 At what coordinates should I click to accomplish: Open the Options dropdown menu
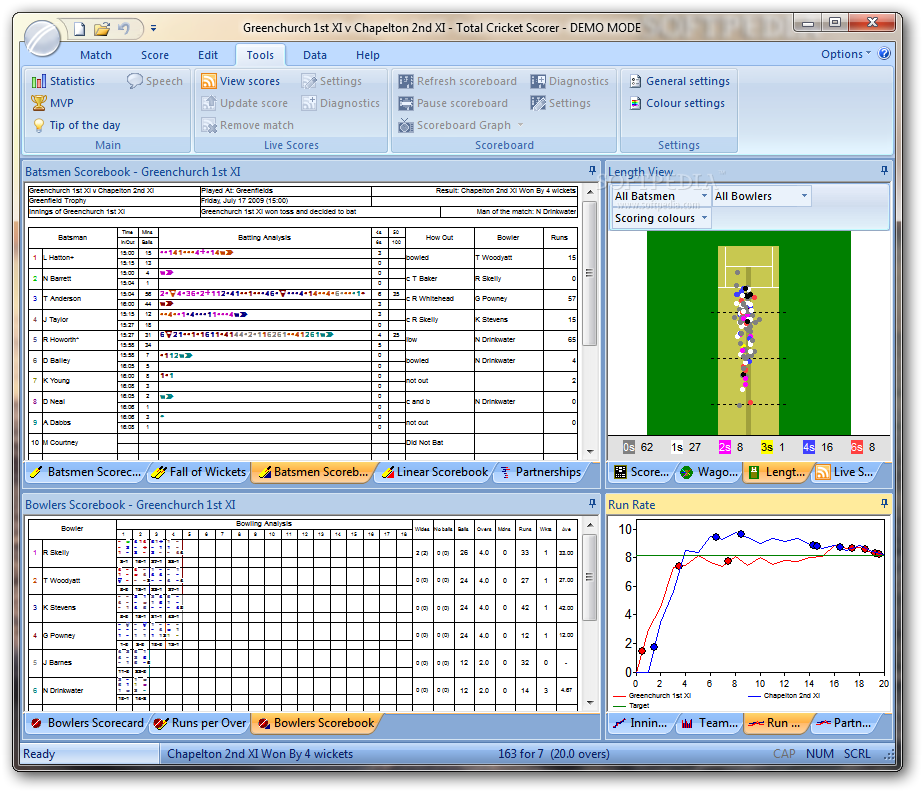point(845,54)
